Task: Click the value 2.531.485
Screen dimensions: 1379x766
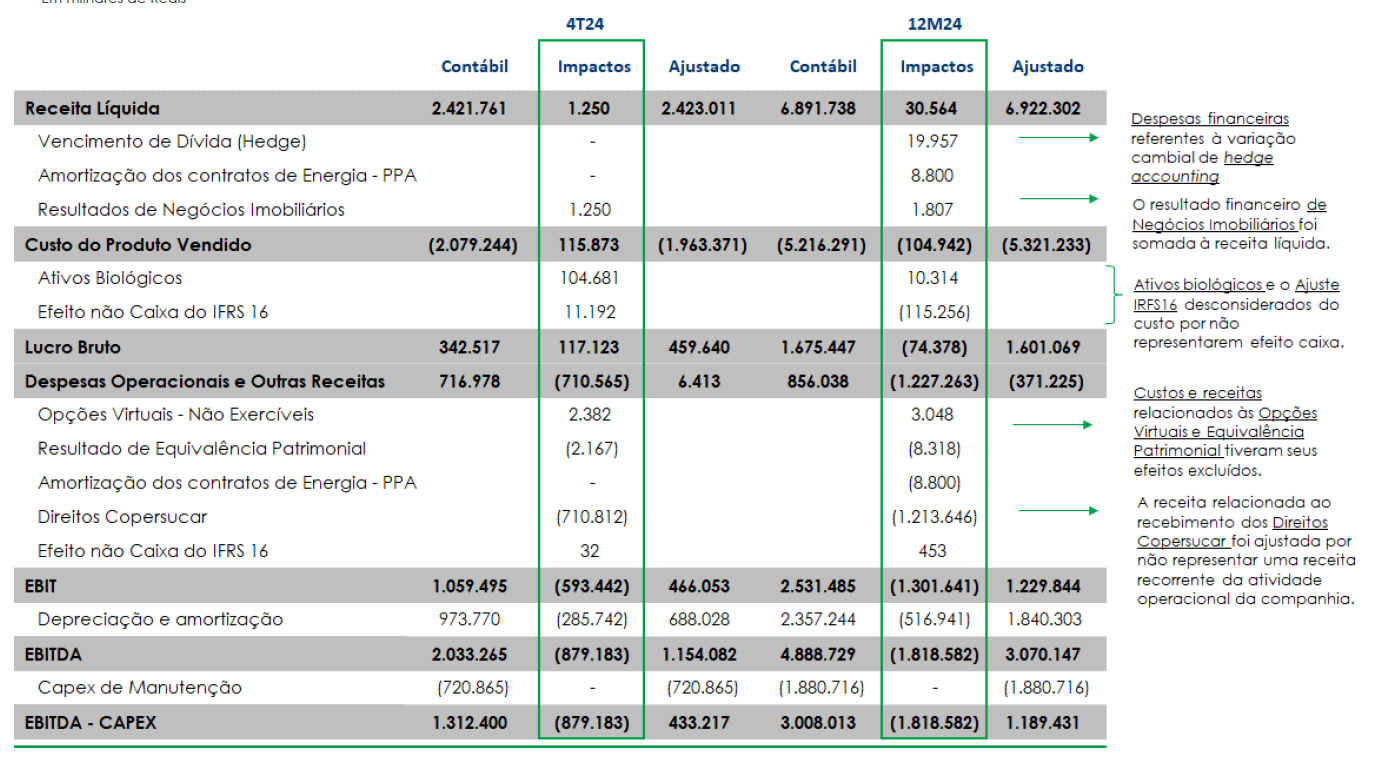Action: pyautogui.click(x=818, y=586)
